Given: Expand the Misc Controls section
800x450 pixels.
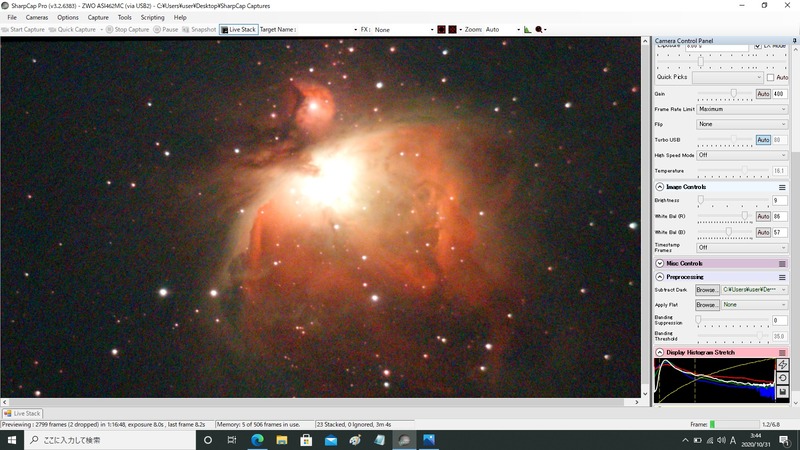Looking at the screenshot, I should [x=659, y=263].
